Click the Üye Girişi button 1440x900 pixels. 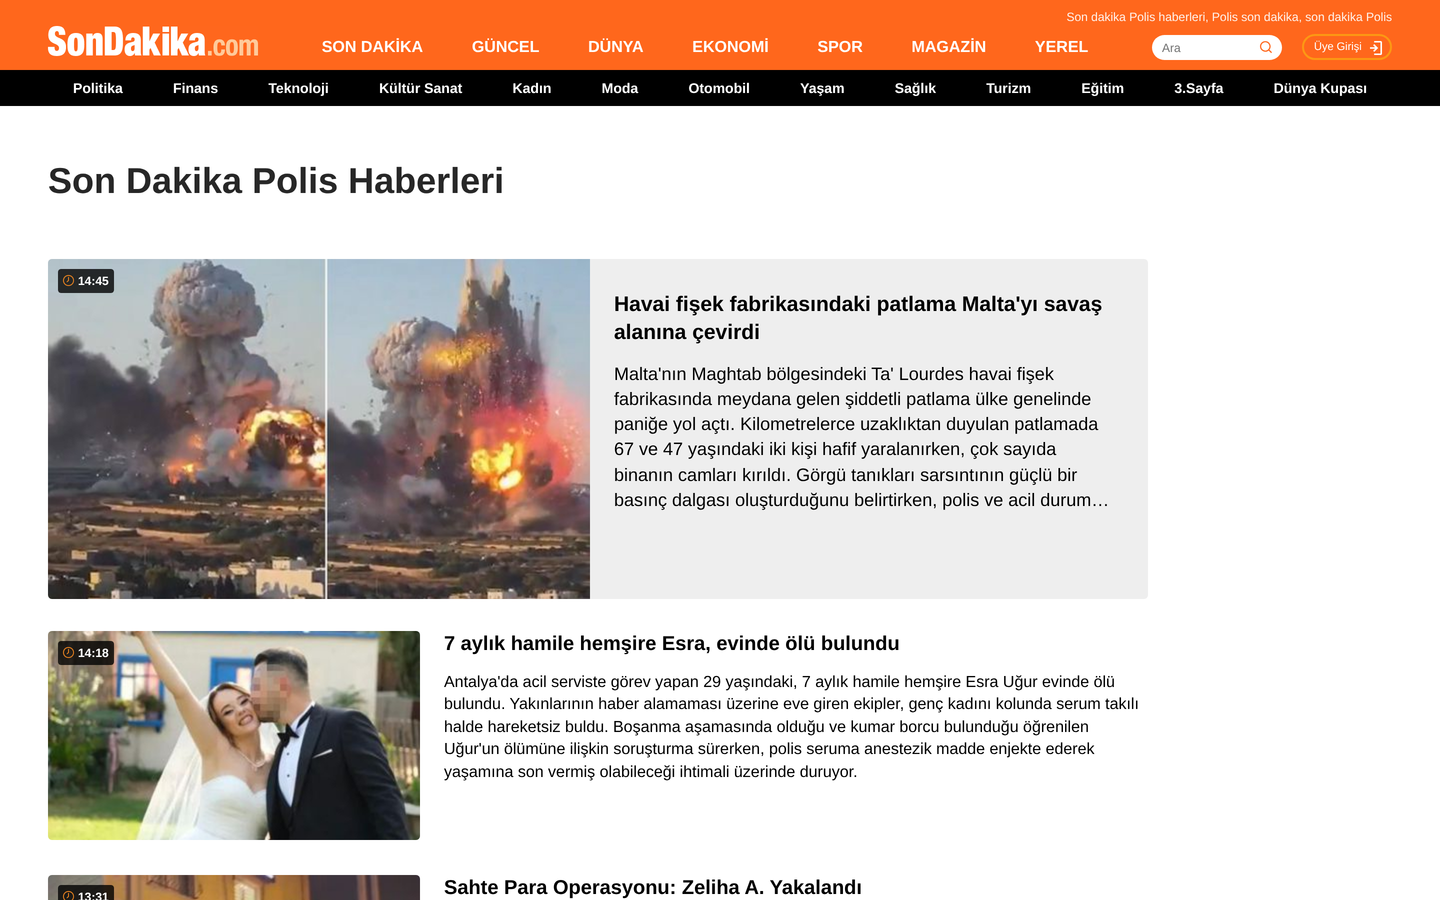[1346, 47]
